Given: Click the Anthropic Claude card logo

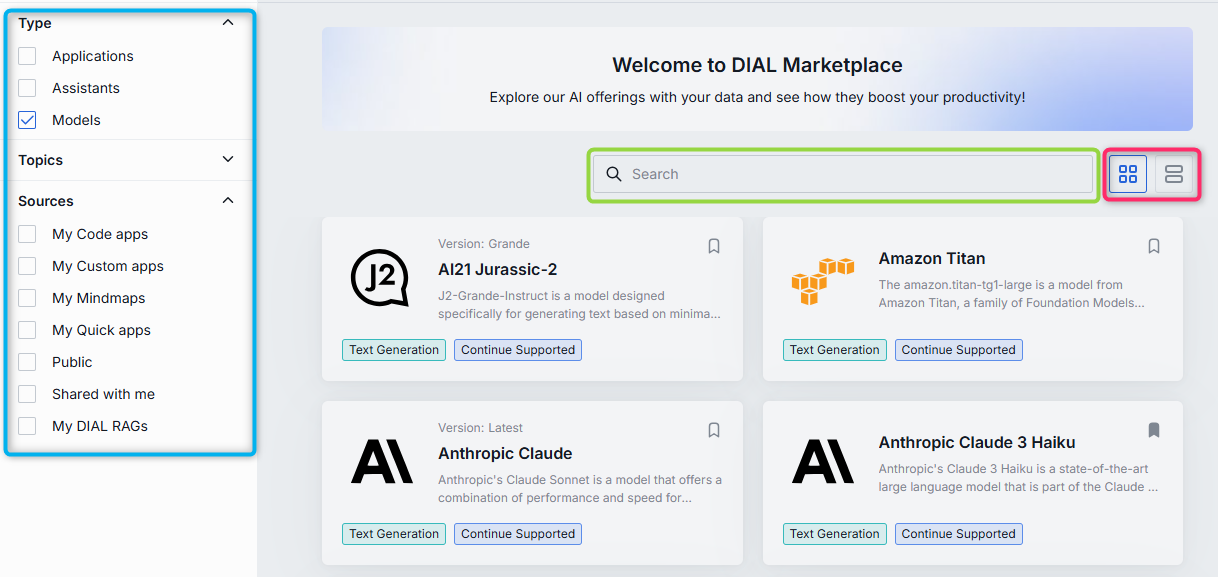Looking at the screenshot, I should (382, 462).
